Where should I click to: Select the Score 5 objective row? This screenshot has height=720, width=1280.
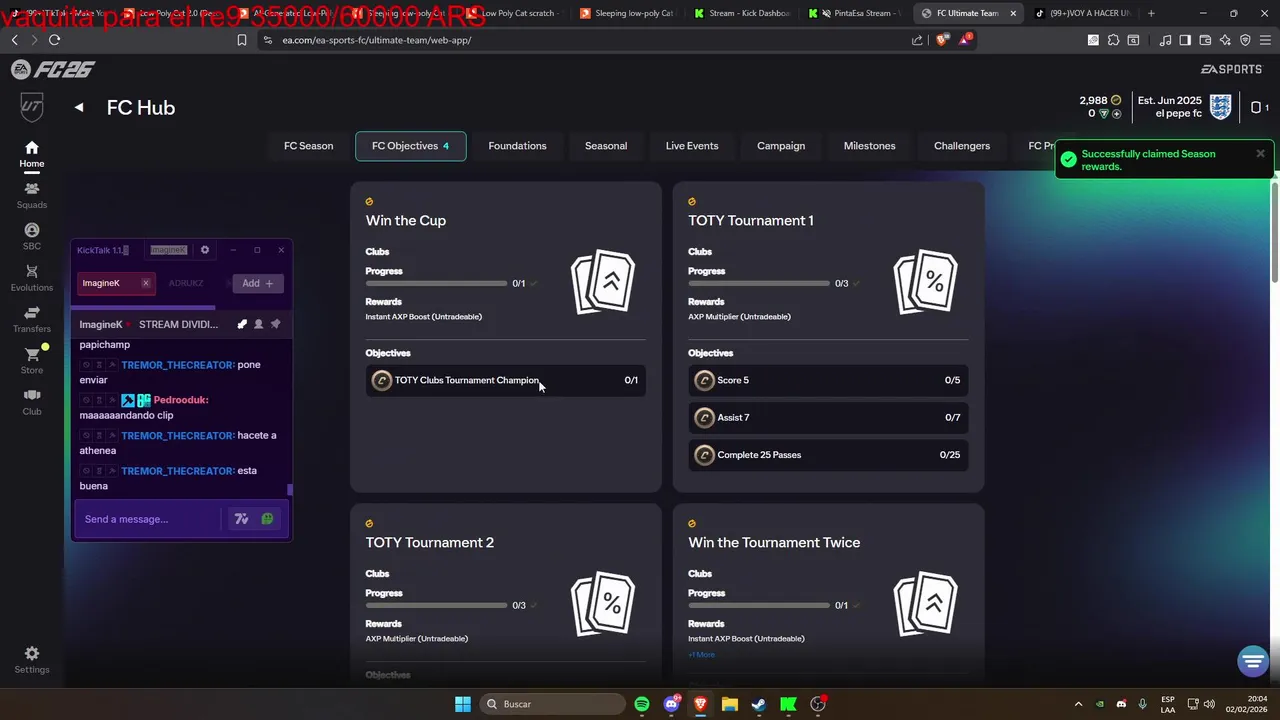click(828, 380)
